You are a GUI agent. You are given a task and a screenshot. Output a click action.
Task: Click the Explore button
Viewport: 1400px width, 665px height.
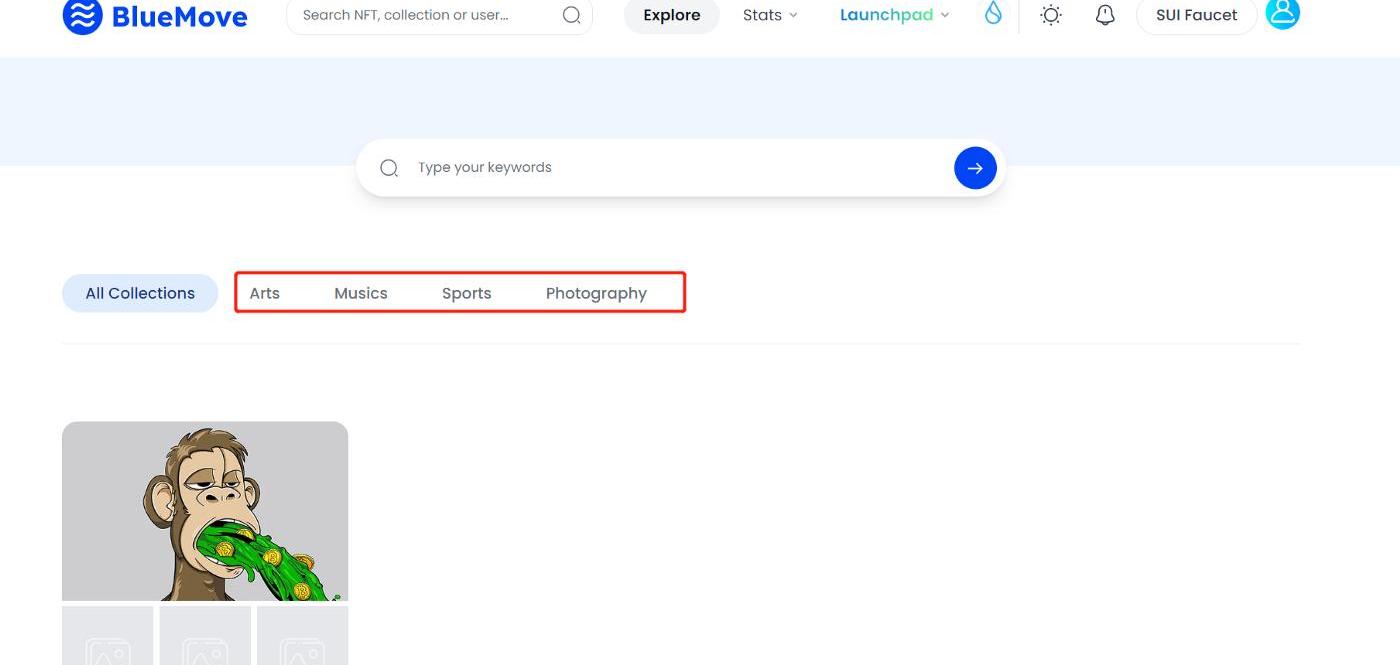coord(671,15)
